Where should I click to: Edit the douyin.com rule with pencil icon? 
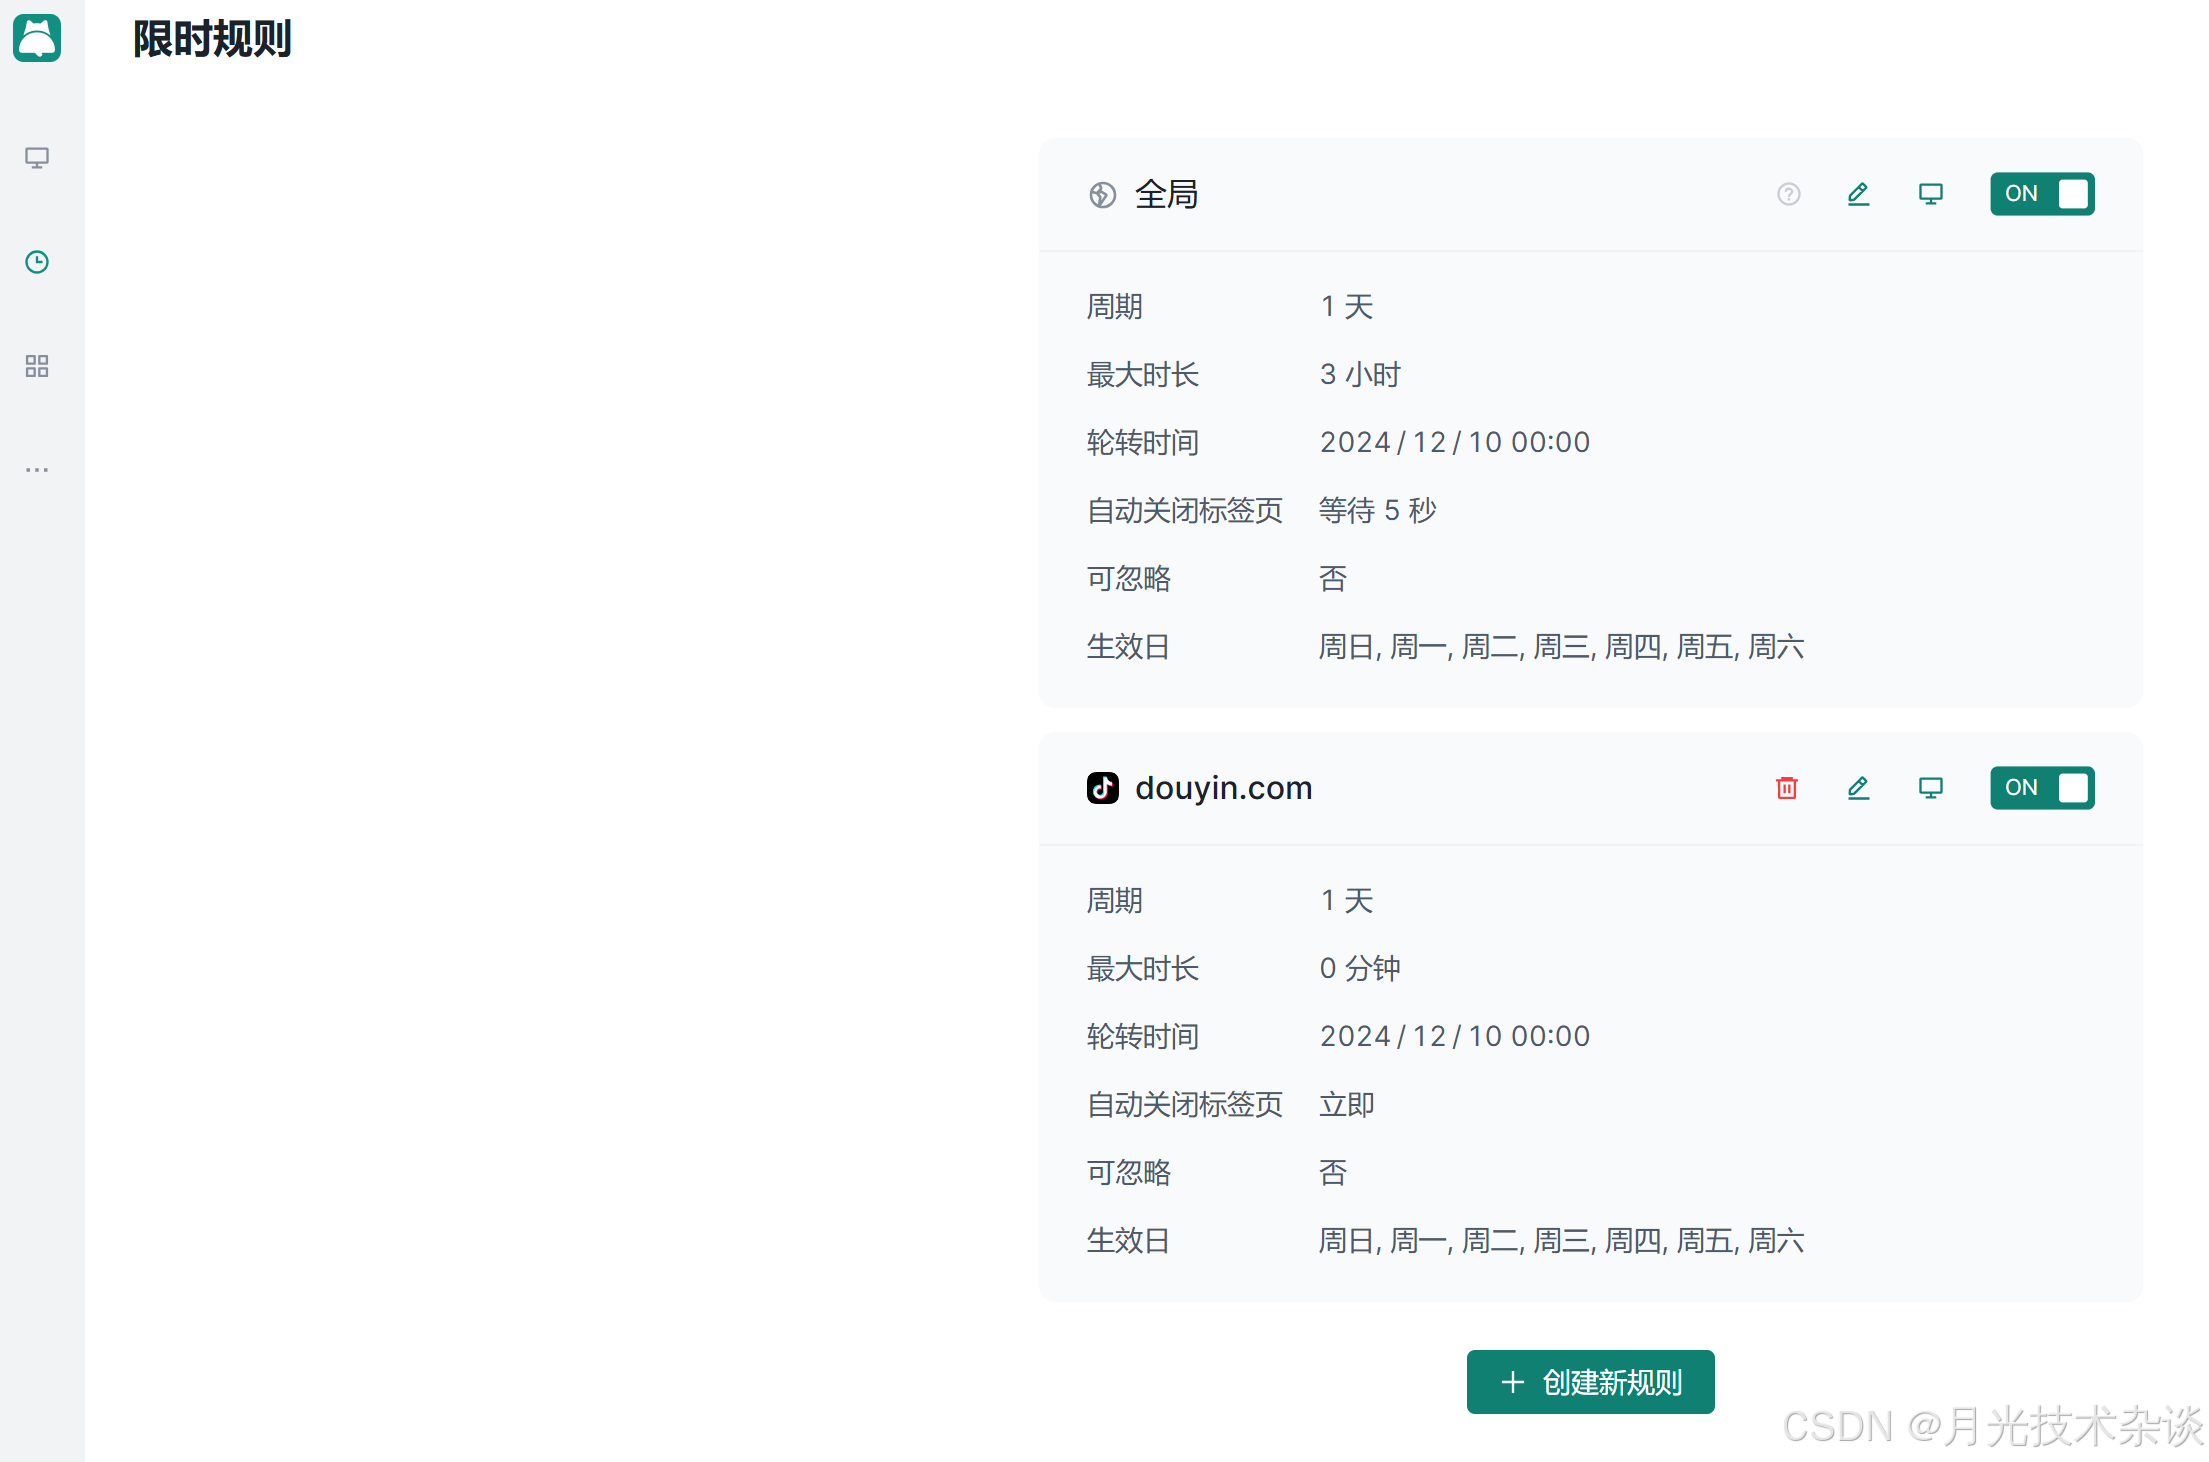[1858, 788]
